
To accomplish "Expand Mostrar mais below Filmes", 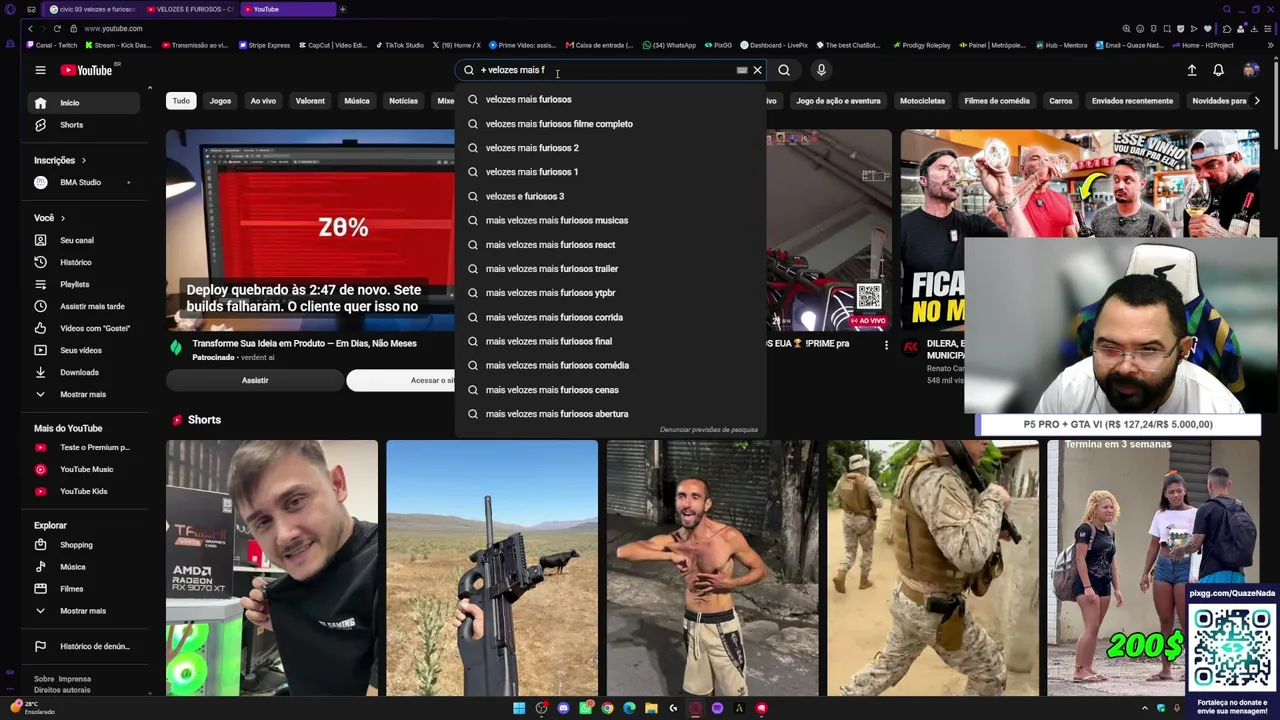I will 85,611.
